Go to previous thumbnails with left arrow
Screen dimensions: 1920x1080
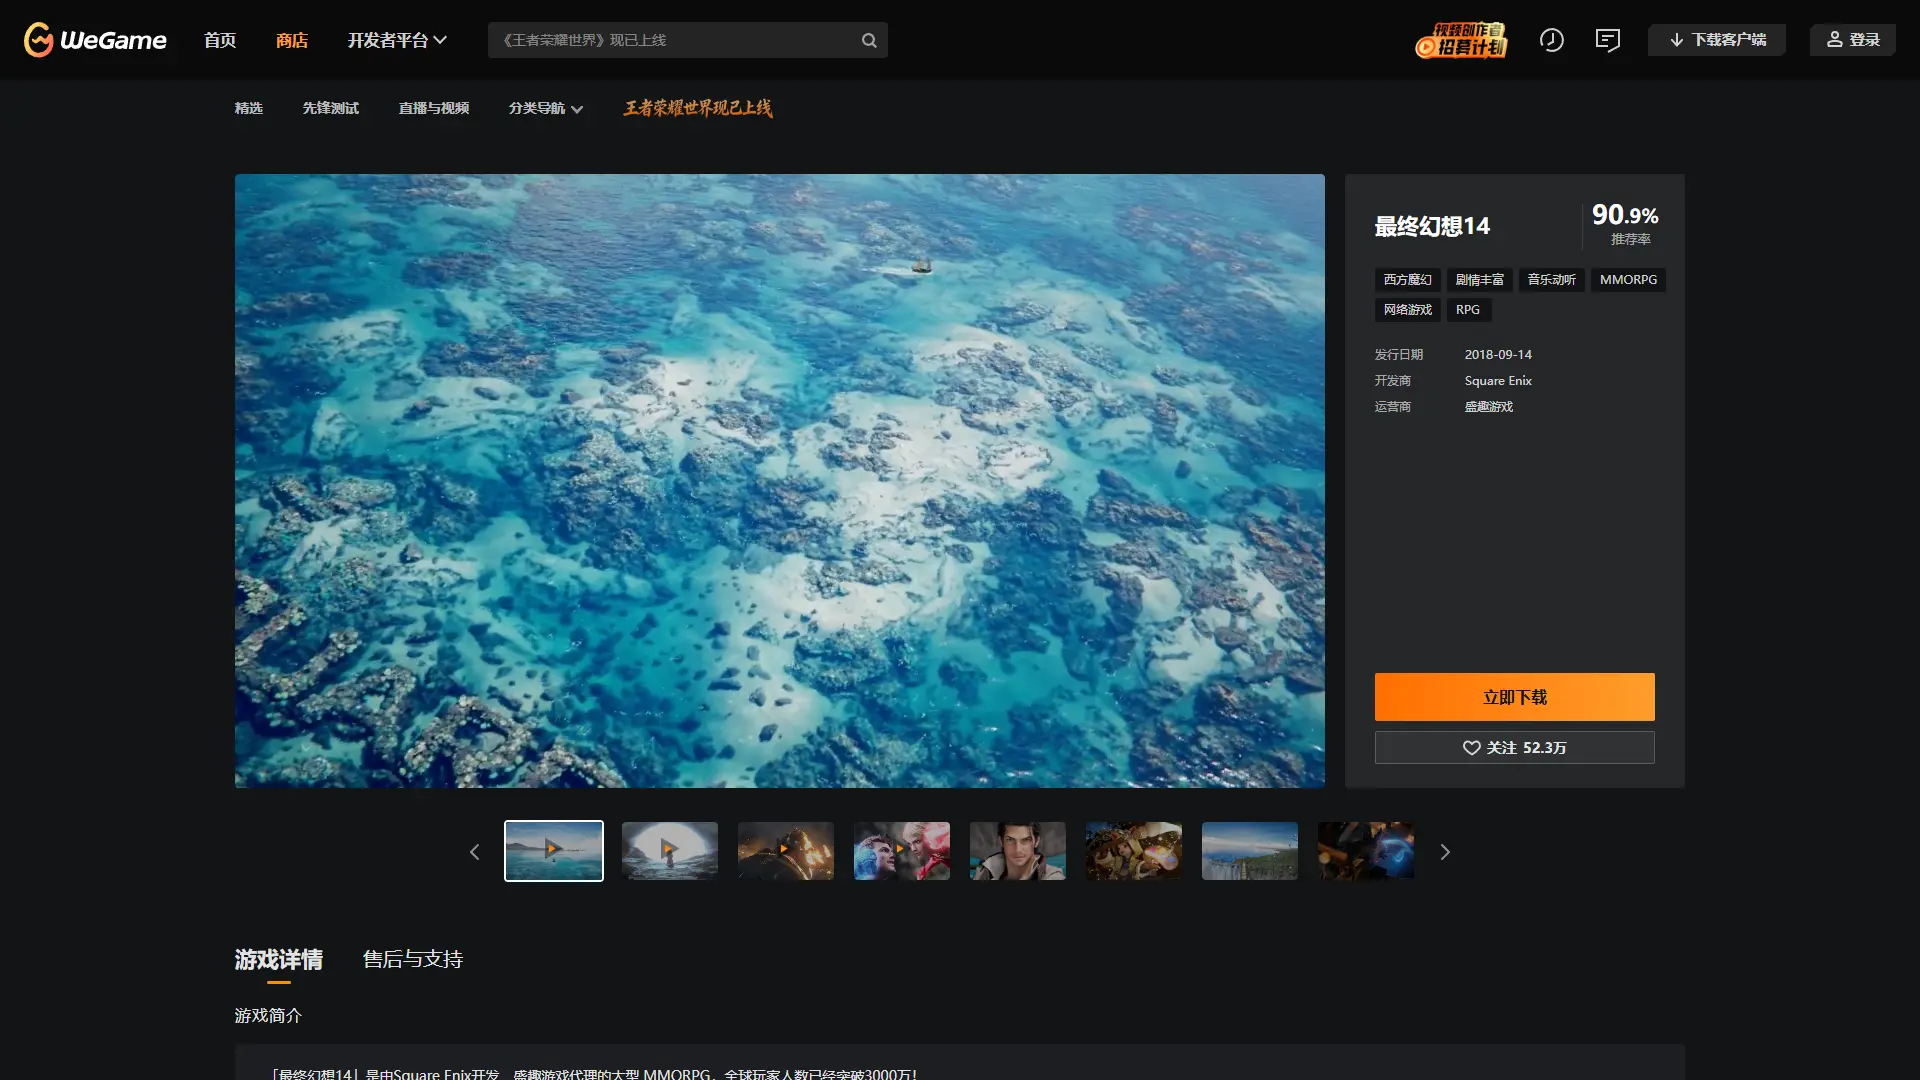[475, 852]
